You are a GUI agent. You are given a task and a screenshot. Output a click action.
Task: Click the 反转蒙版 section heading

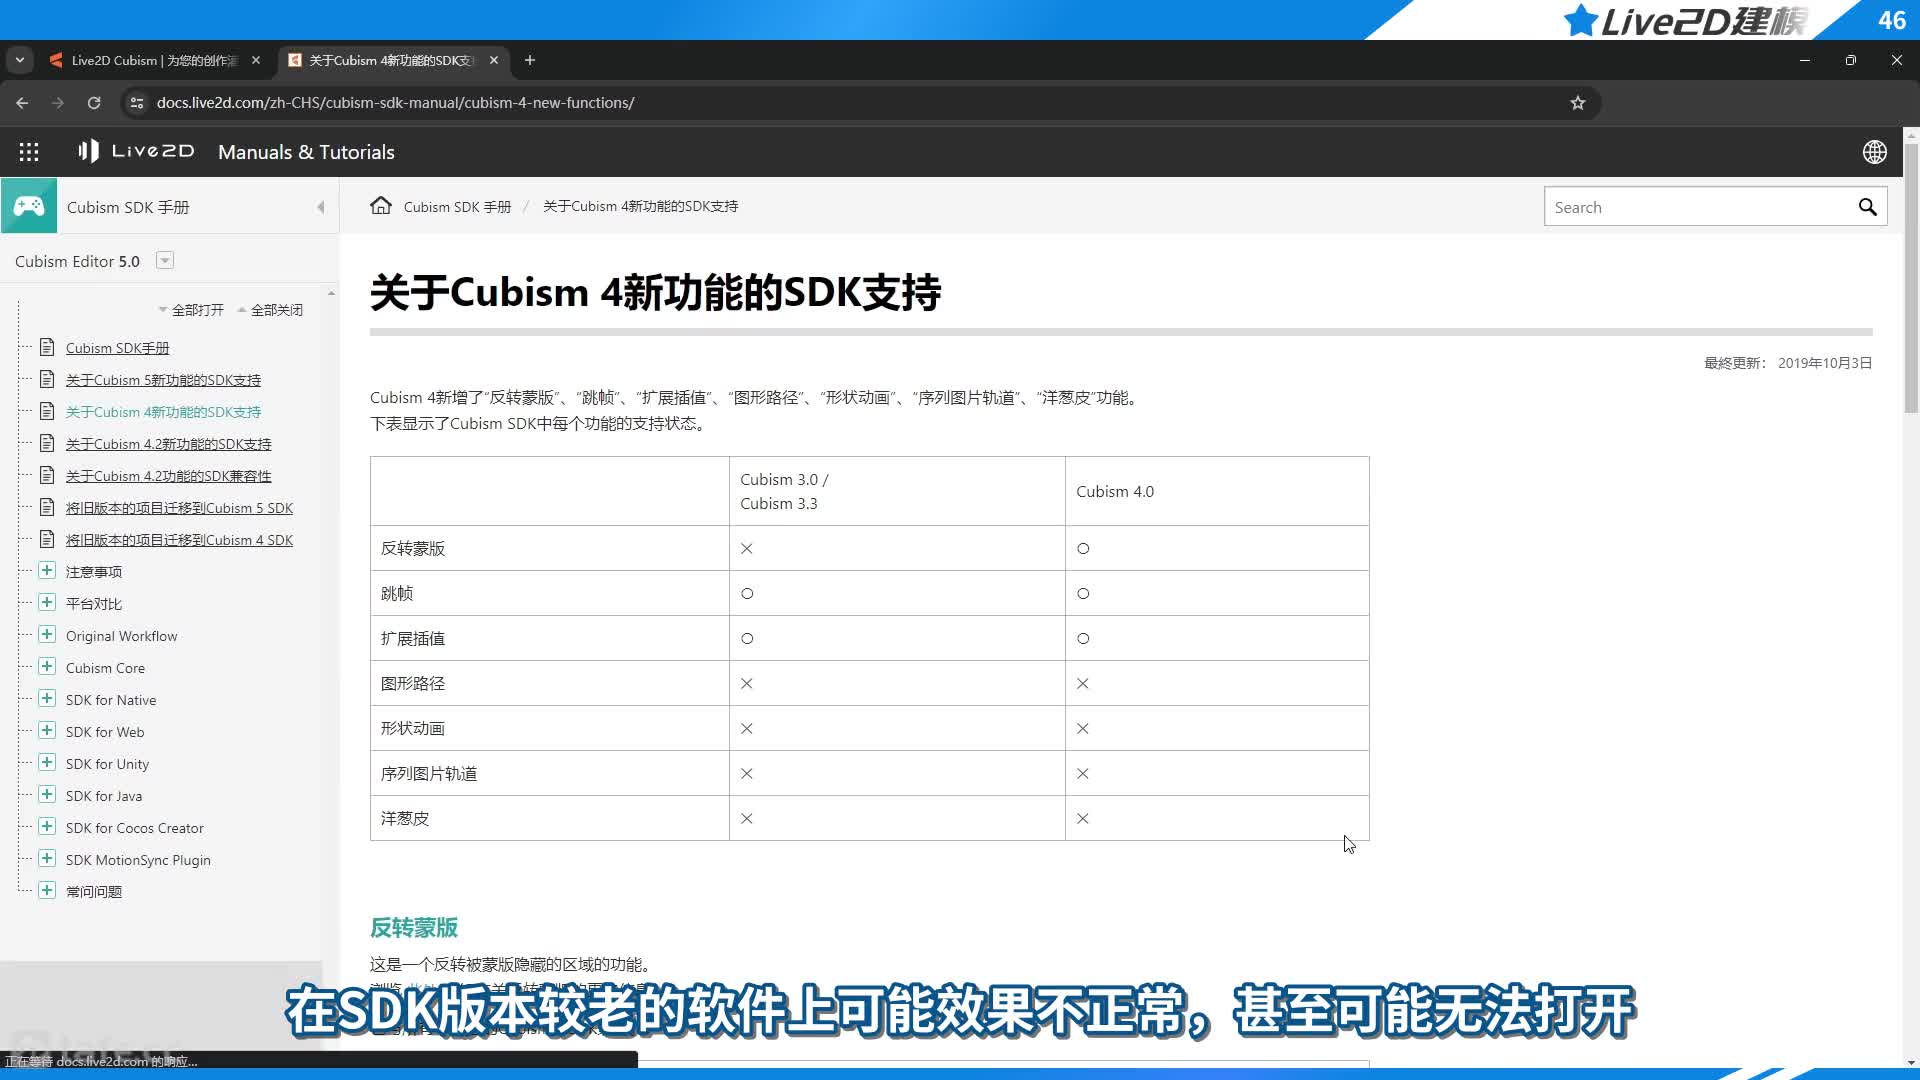(x=414, y=928)
